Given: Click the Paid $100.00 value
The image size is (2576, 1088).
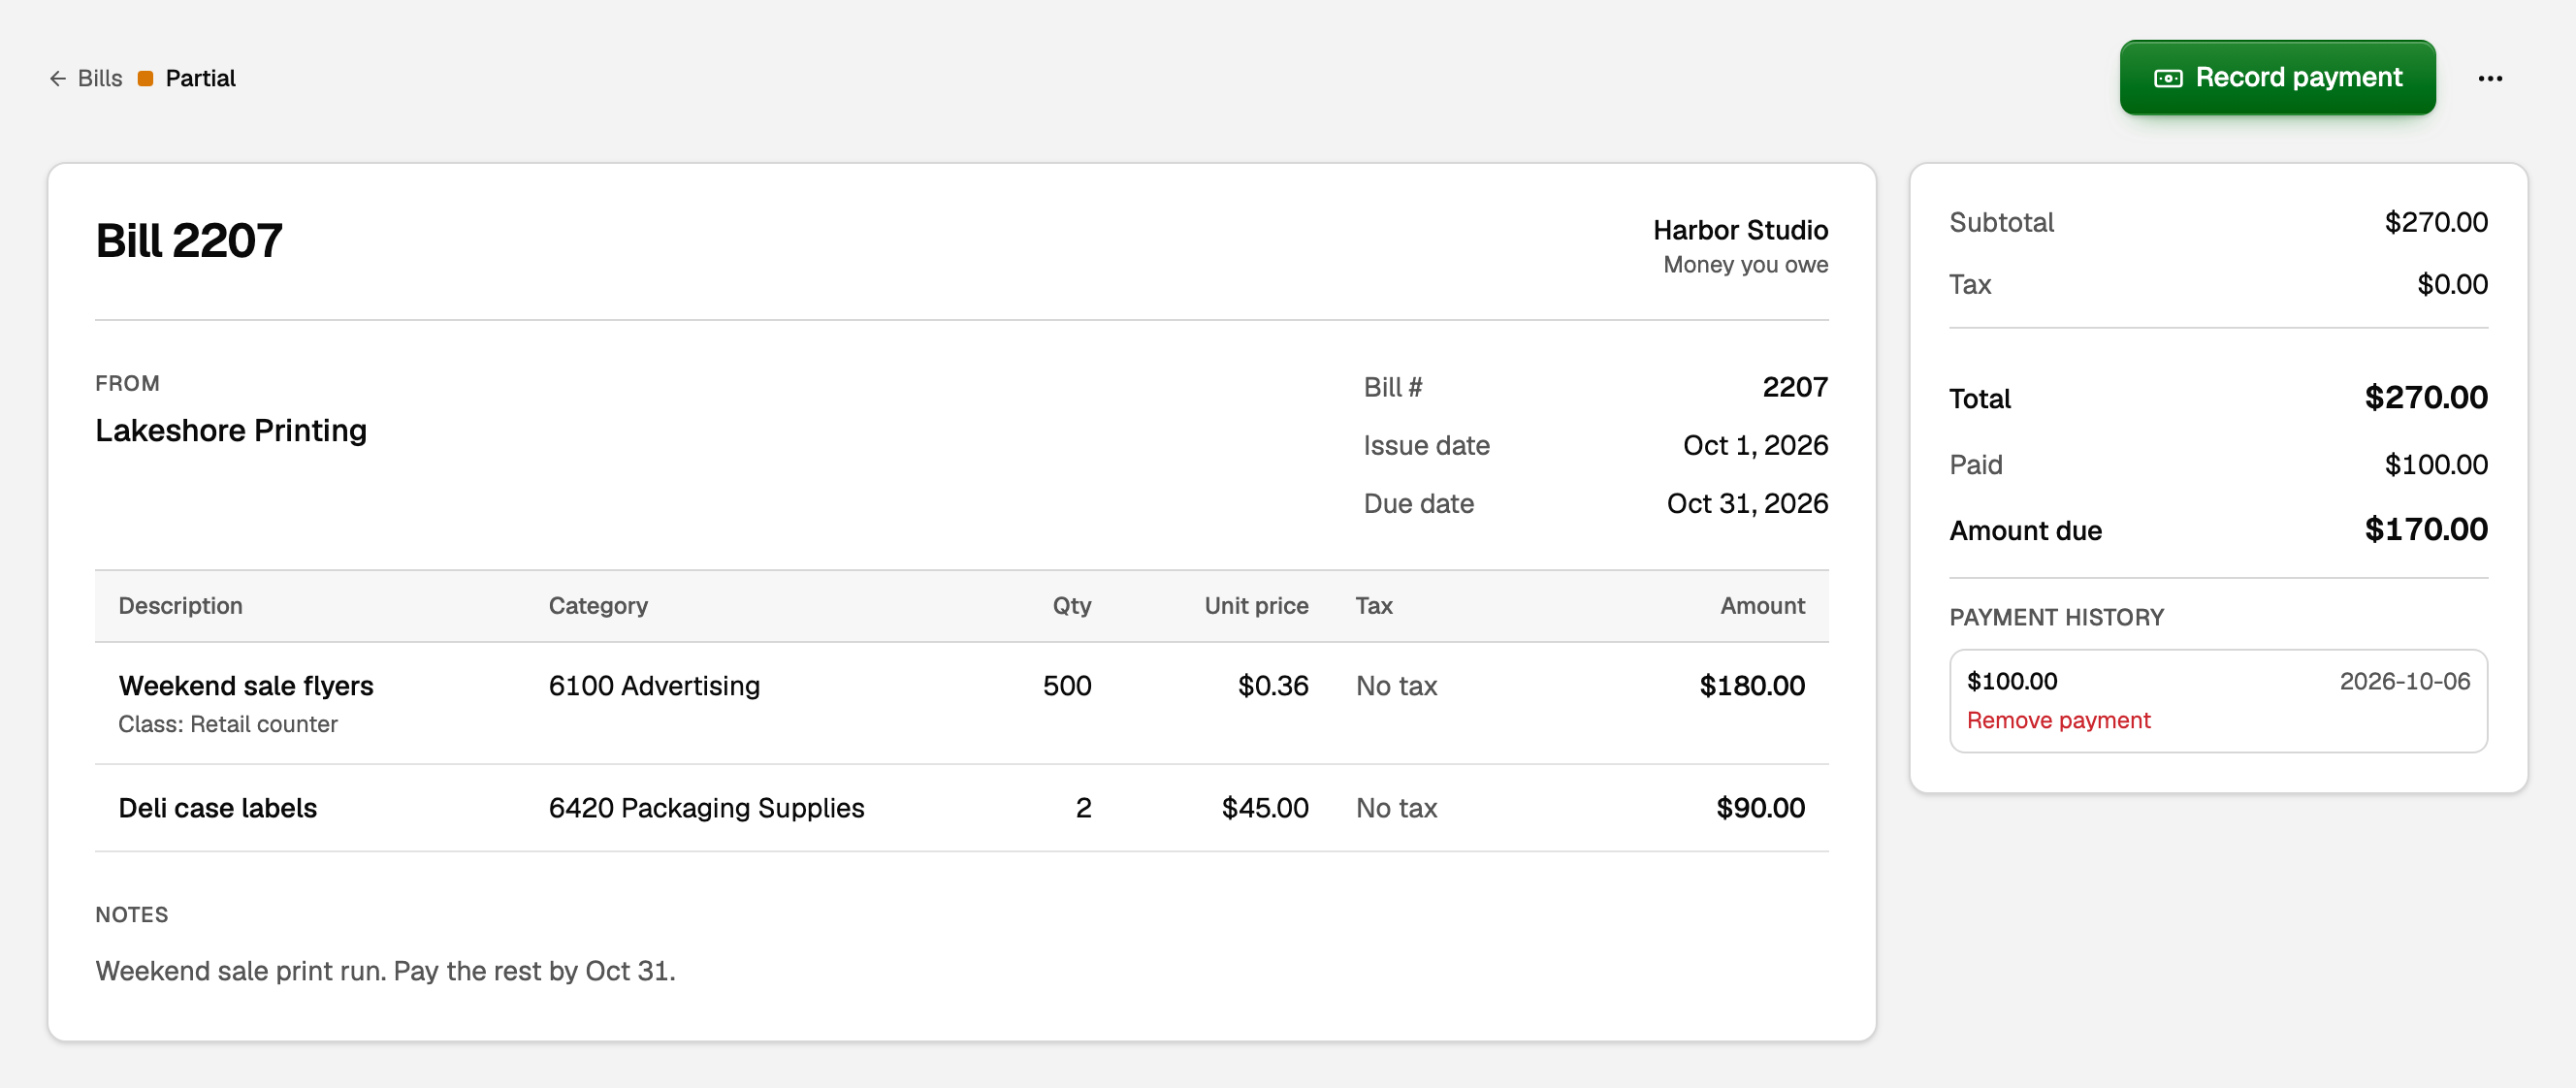Looking at the screenshot, I should click(x=2436, y=464).
